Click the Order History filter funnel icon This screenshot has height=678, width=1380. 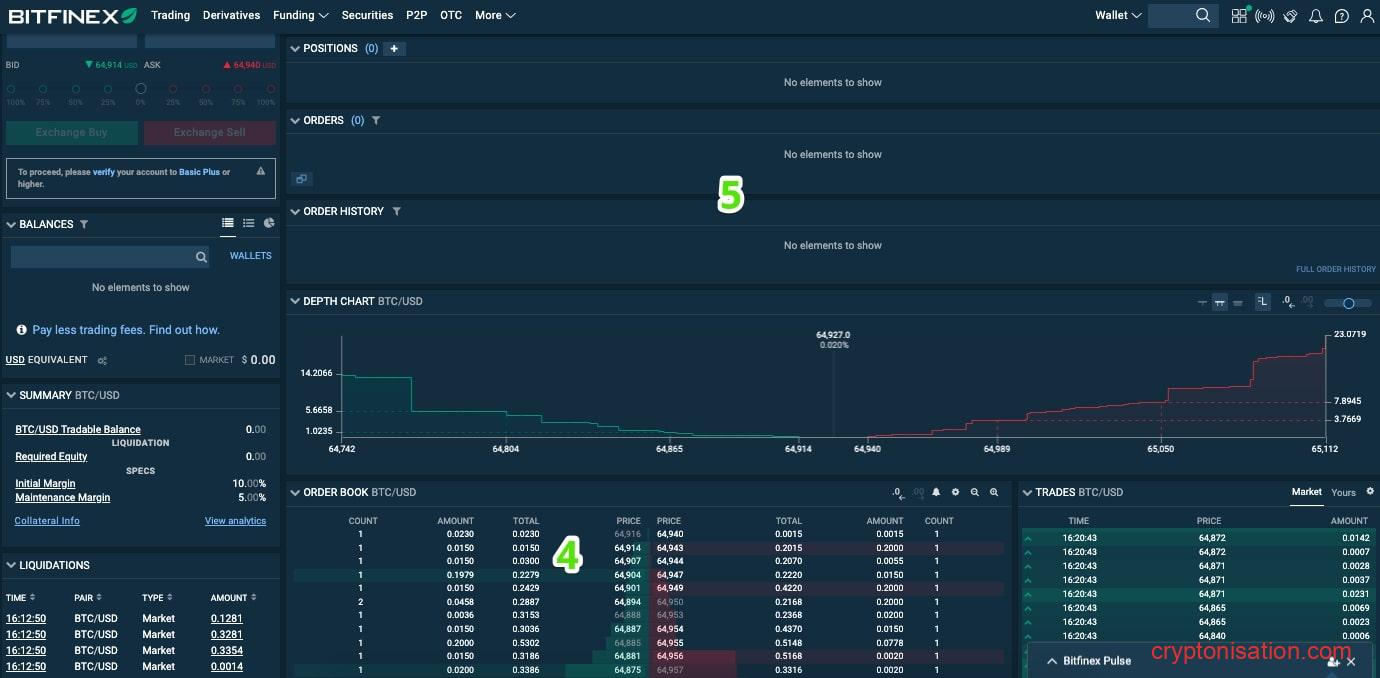tap(397, 211)
